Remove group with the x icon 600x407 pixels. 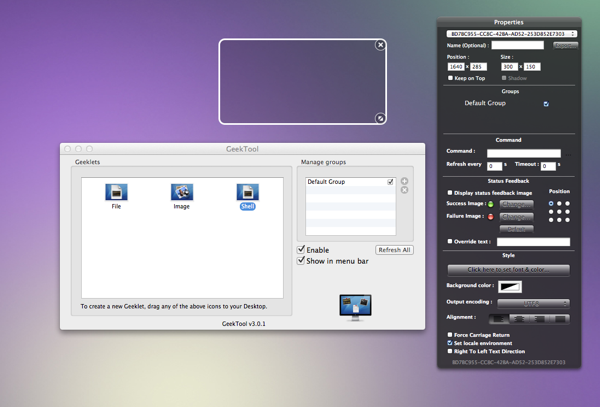pos(404,190)
